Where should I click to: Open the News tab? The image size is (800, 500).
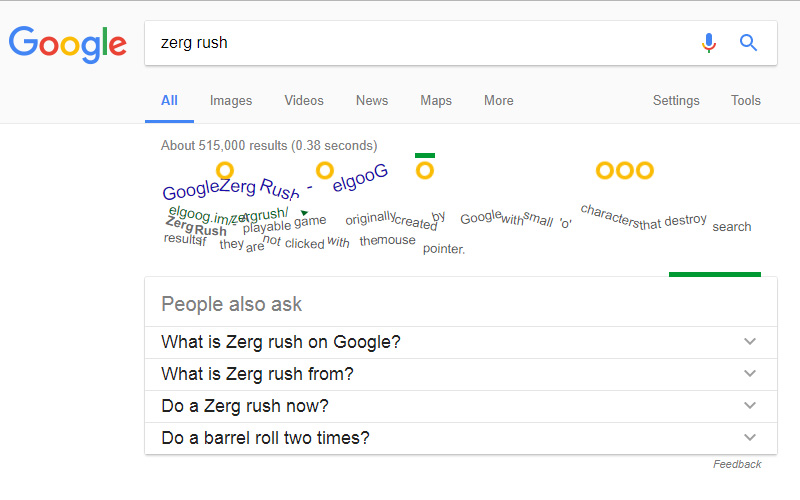tap(372, 101)
